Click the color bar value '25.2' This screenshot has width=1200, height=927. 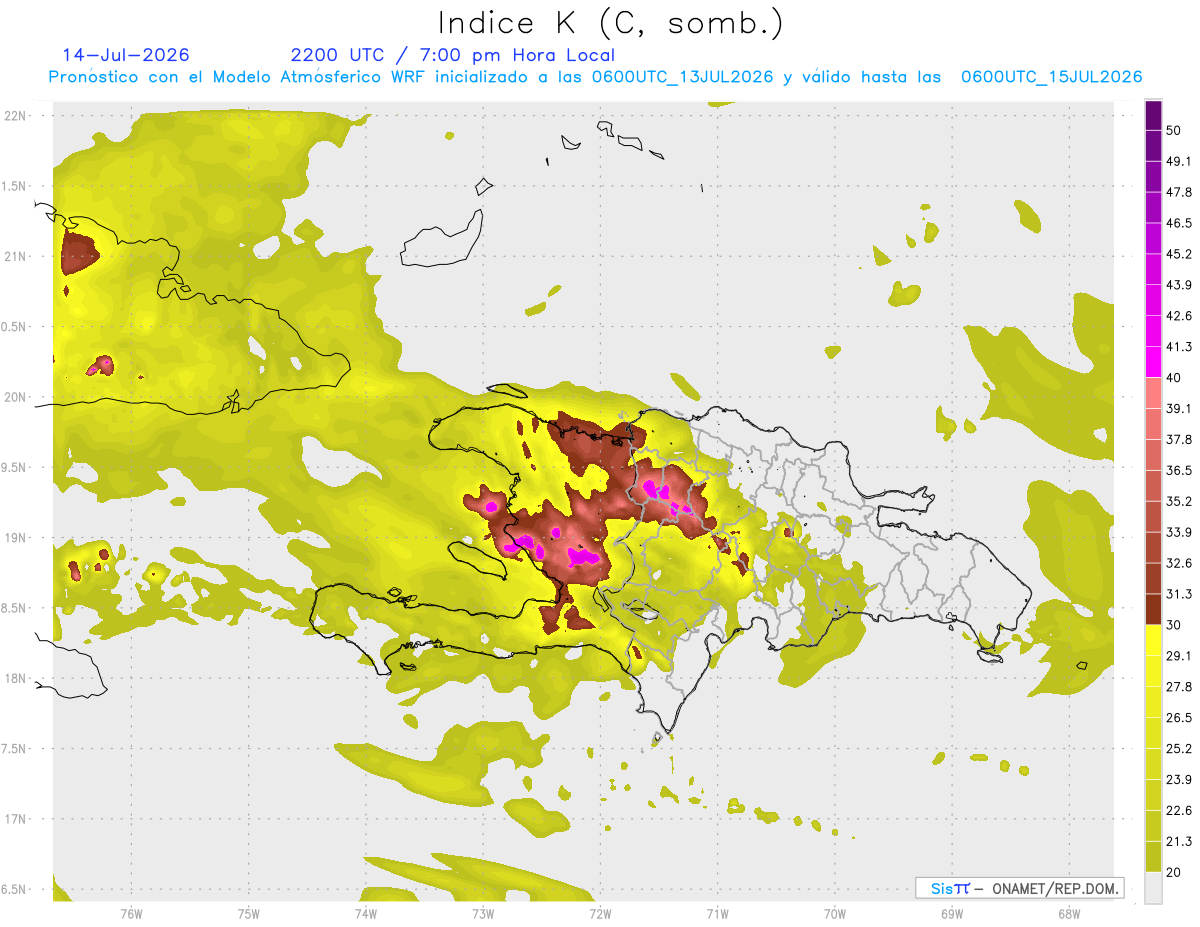1180,749
